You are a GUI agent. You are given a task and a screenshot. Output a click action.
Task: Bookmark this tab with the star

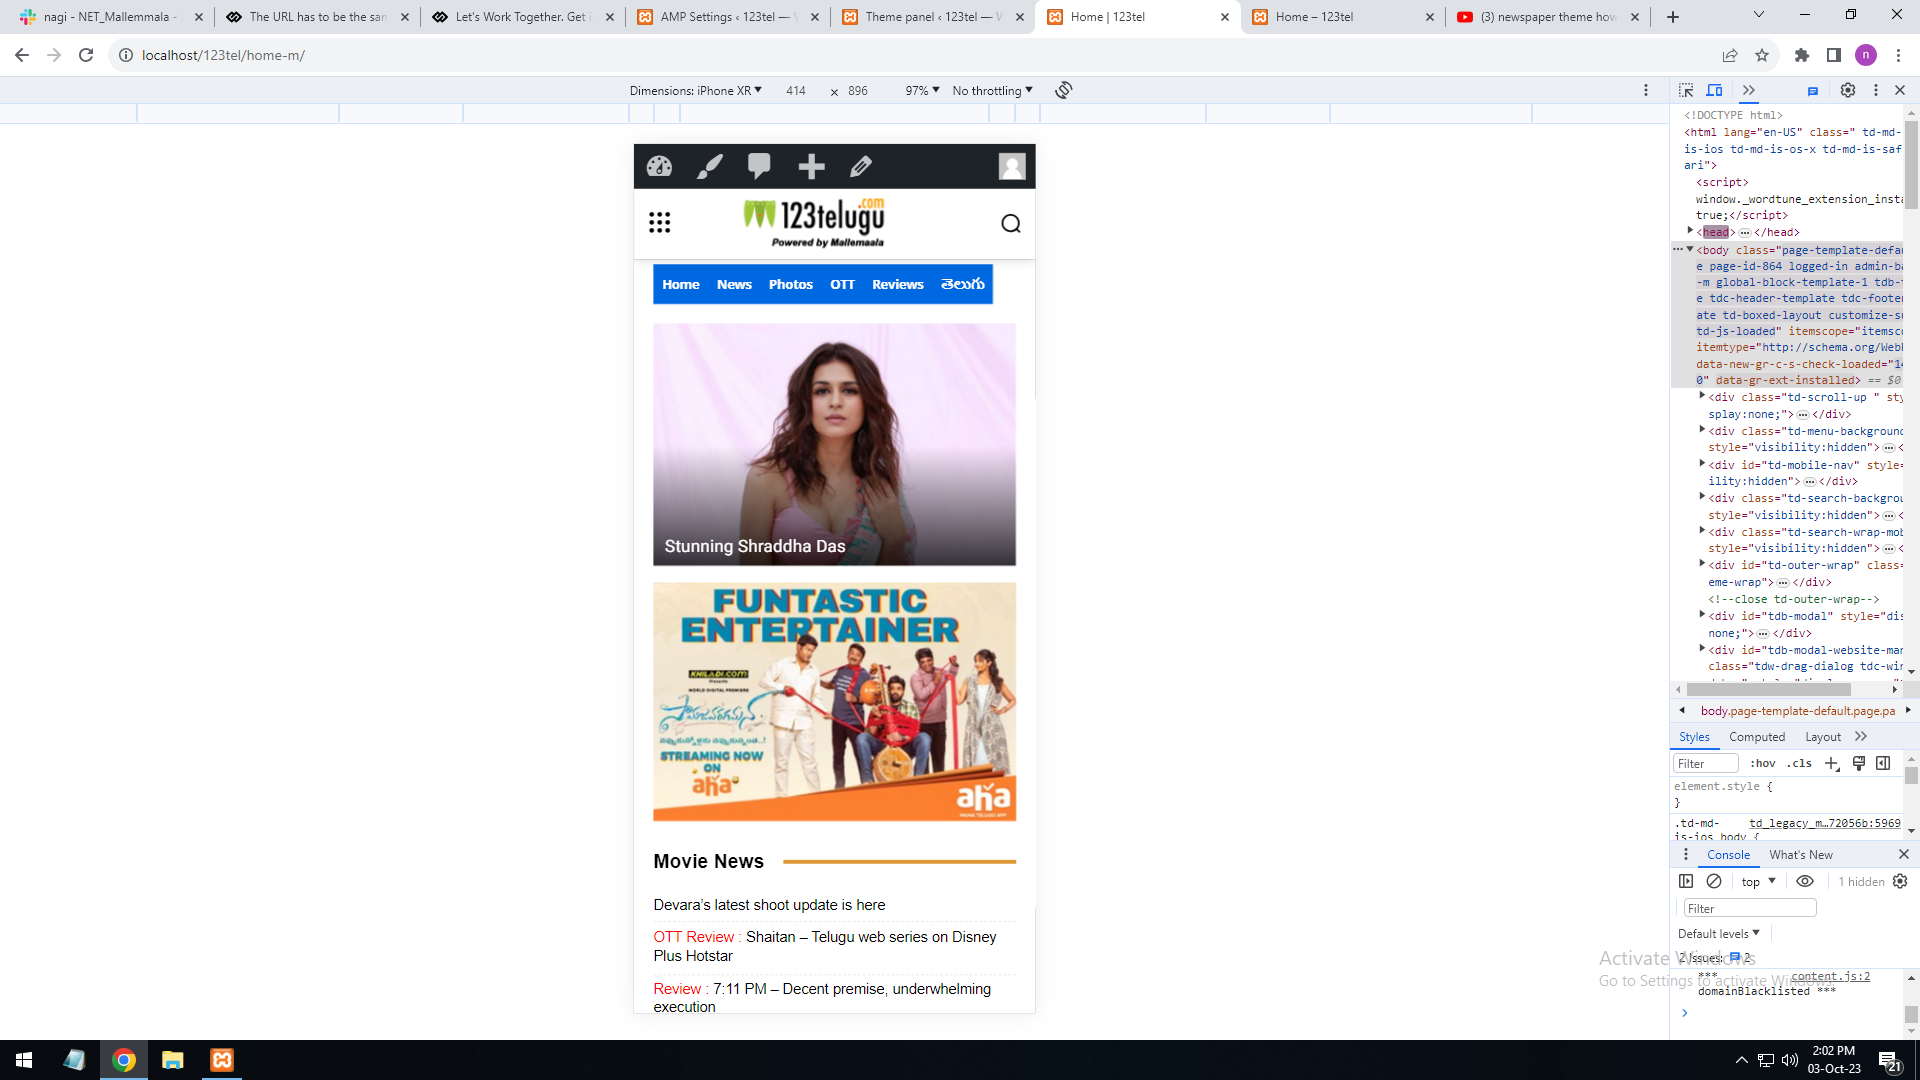tap(1762, 55)
